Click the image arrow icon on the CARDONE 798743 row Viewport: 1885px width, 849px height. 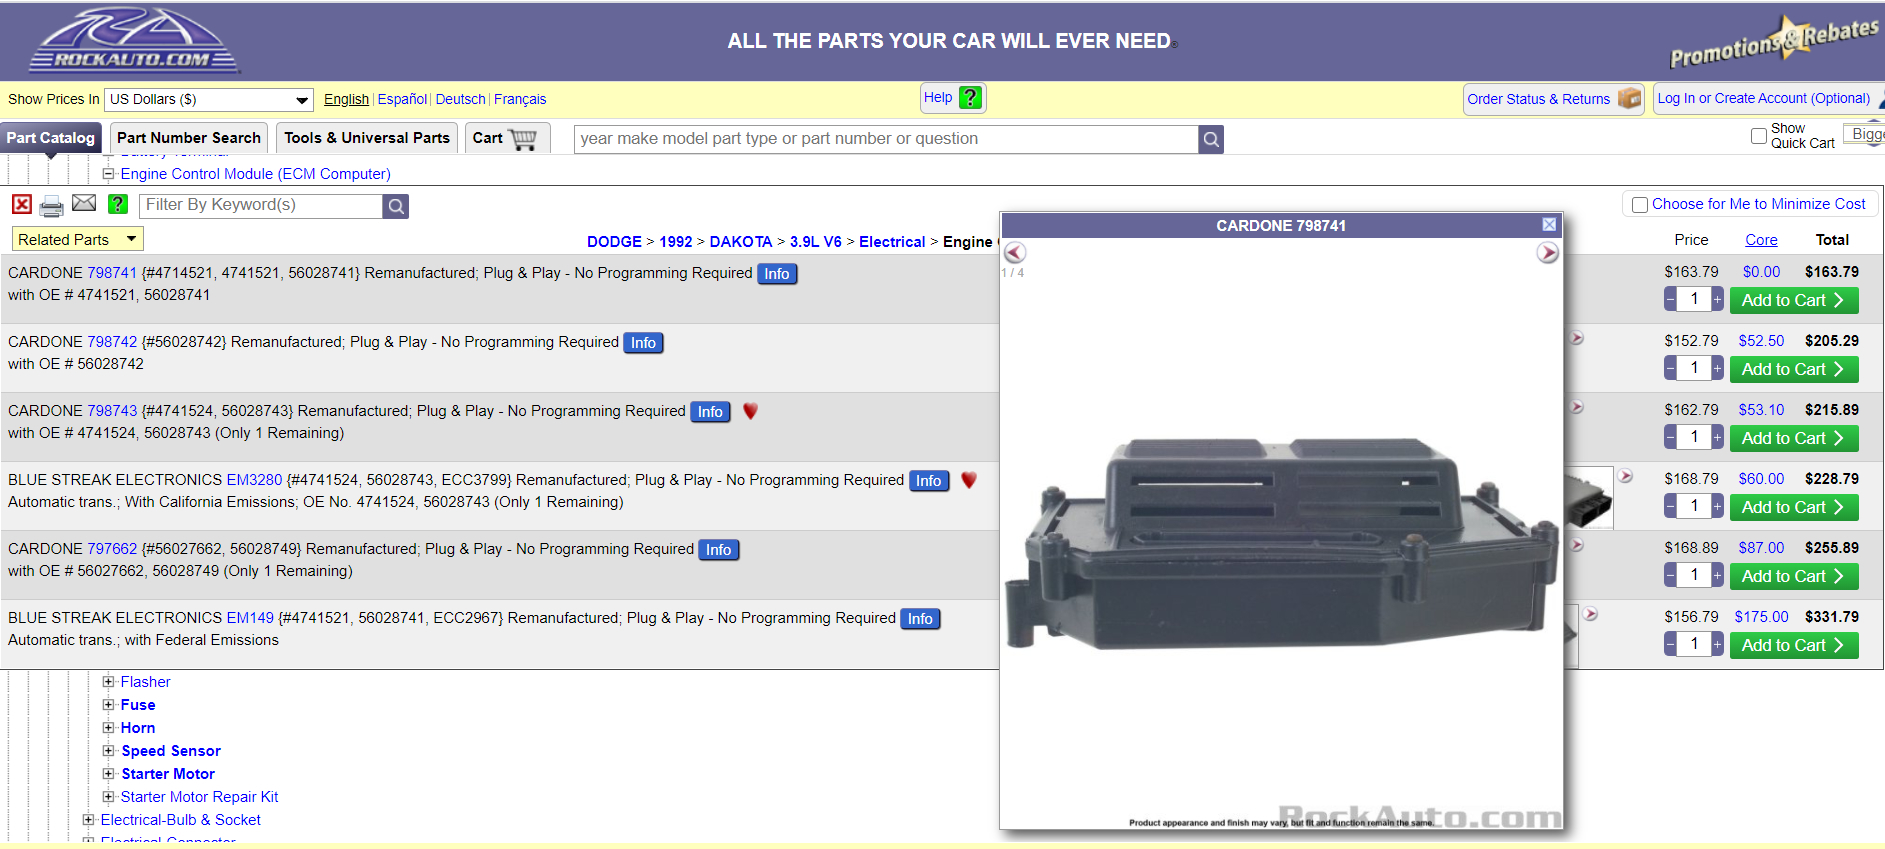pos(1577,407)
